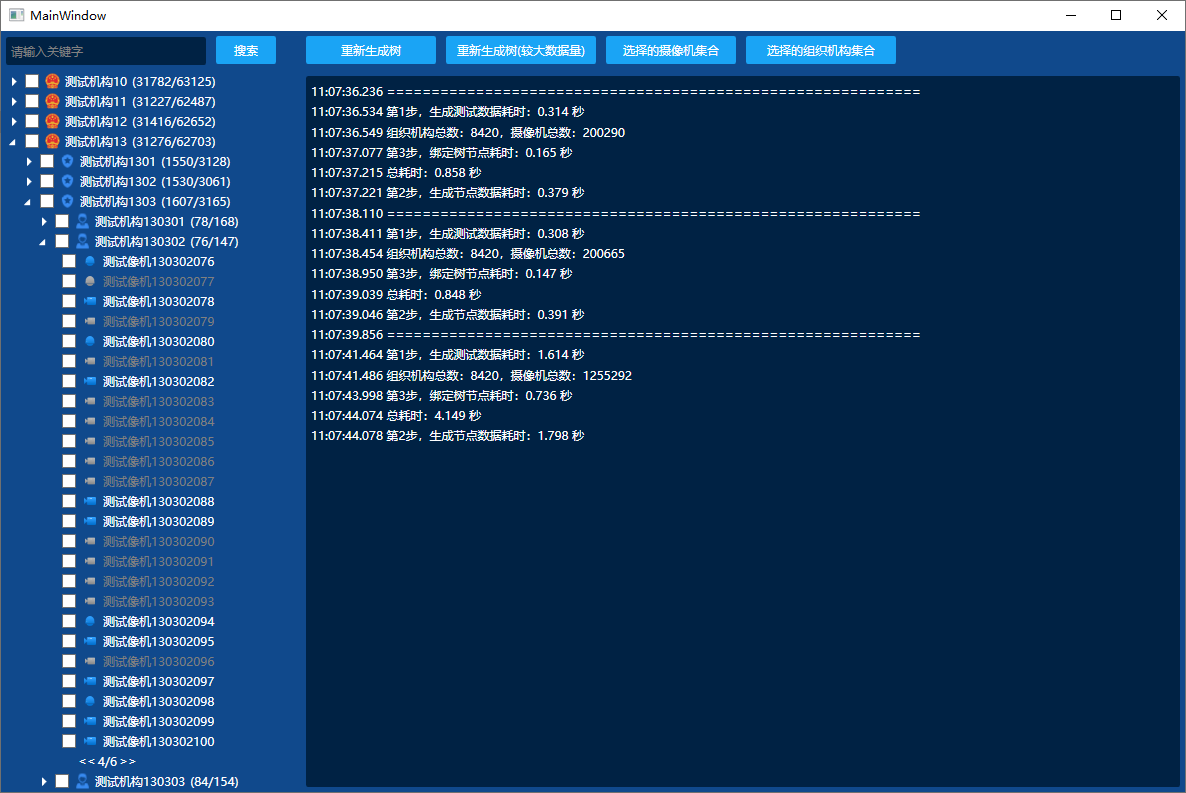Click the red emblem icon of 测试机构12

point(52,121)
